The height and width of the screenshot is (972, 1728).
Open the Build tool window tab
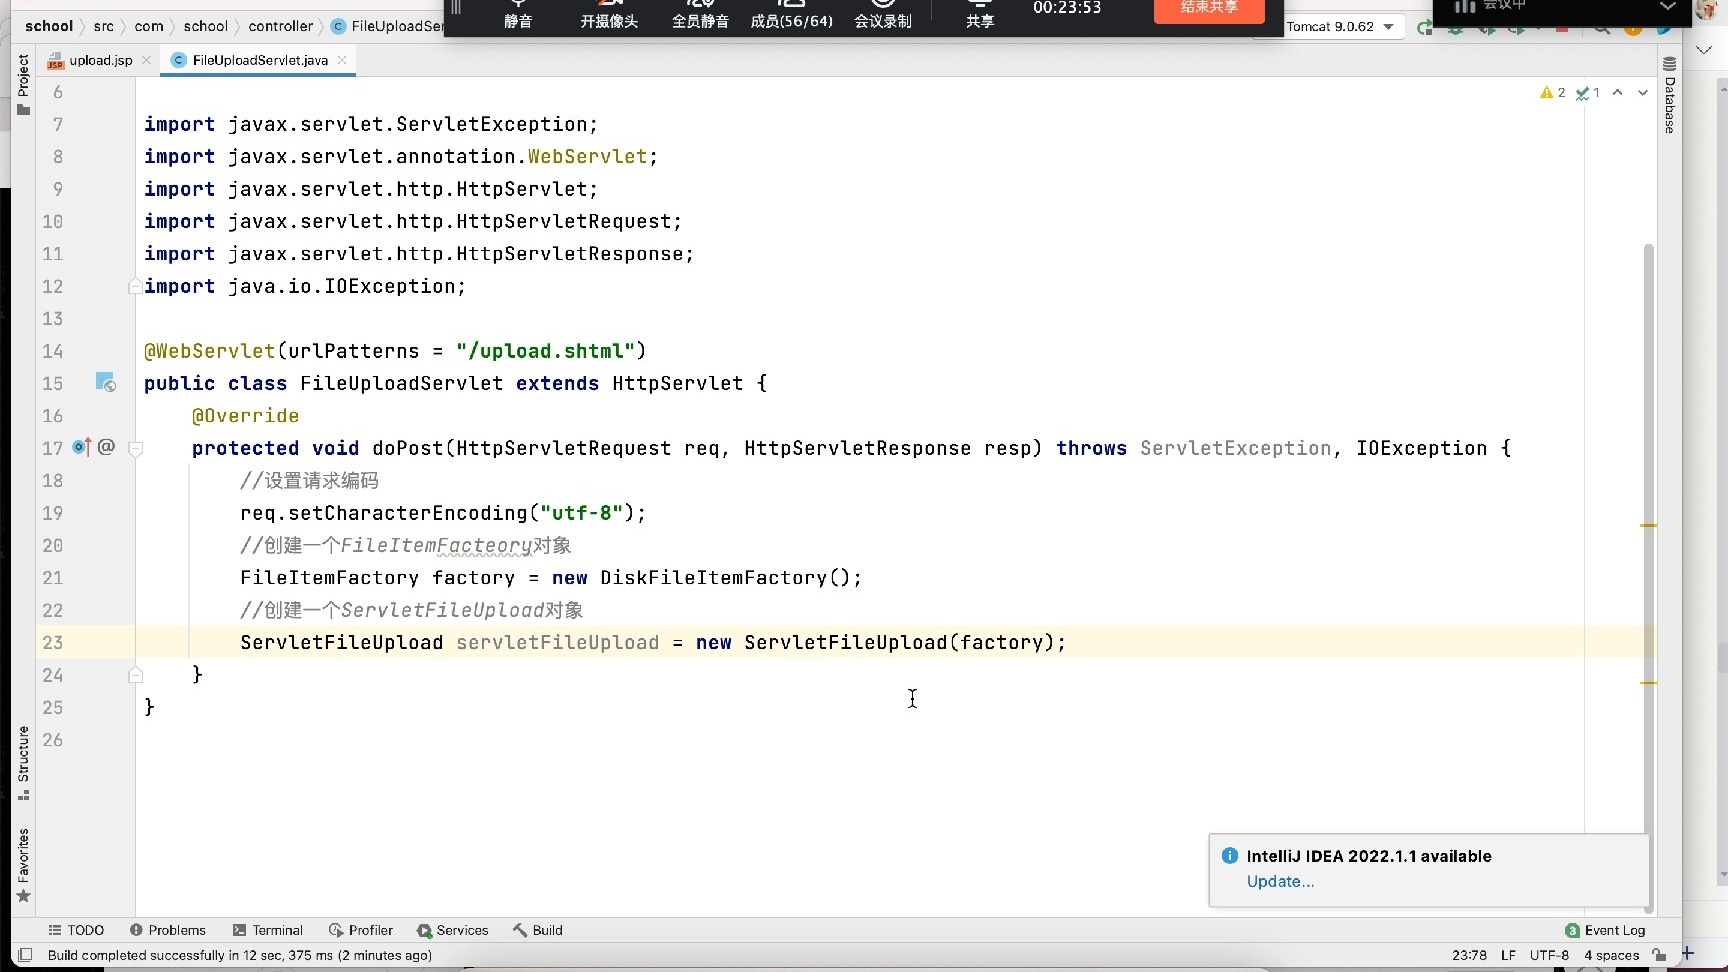(538, 930)
